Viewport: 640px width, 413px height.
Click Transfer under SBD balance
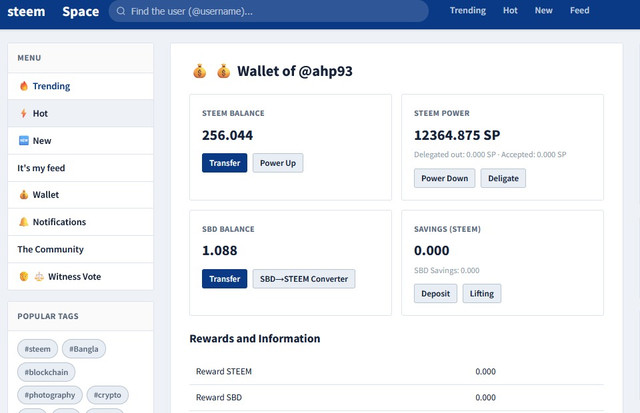click(x=224, y=279)
